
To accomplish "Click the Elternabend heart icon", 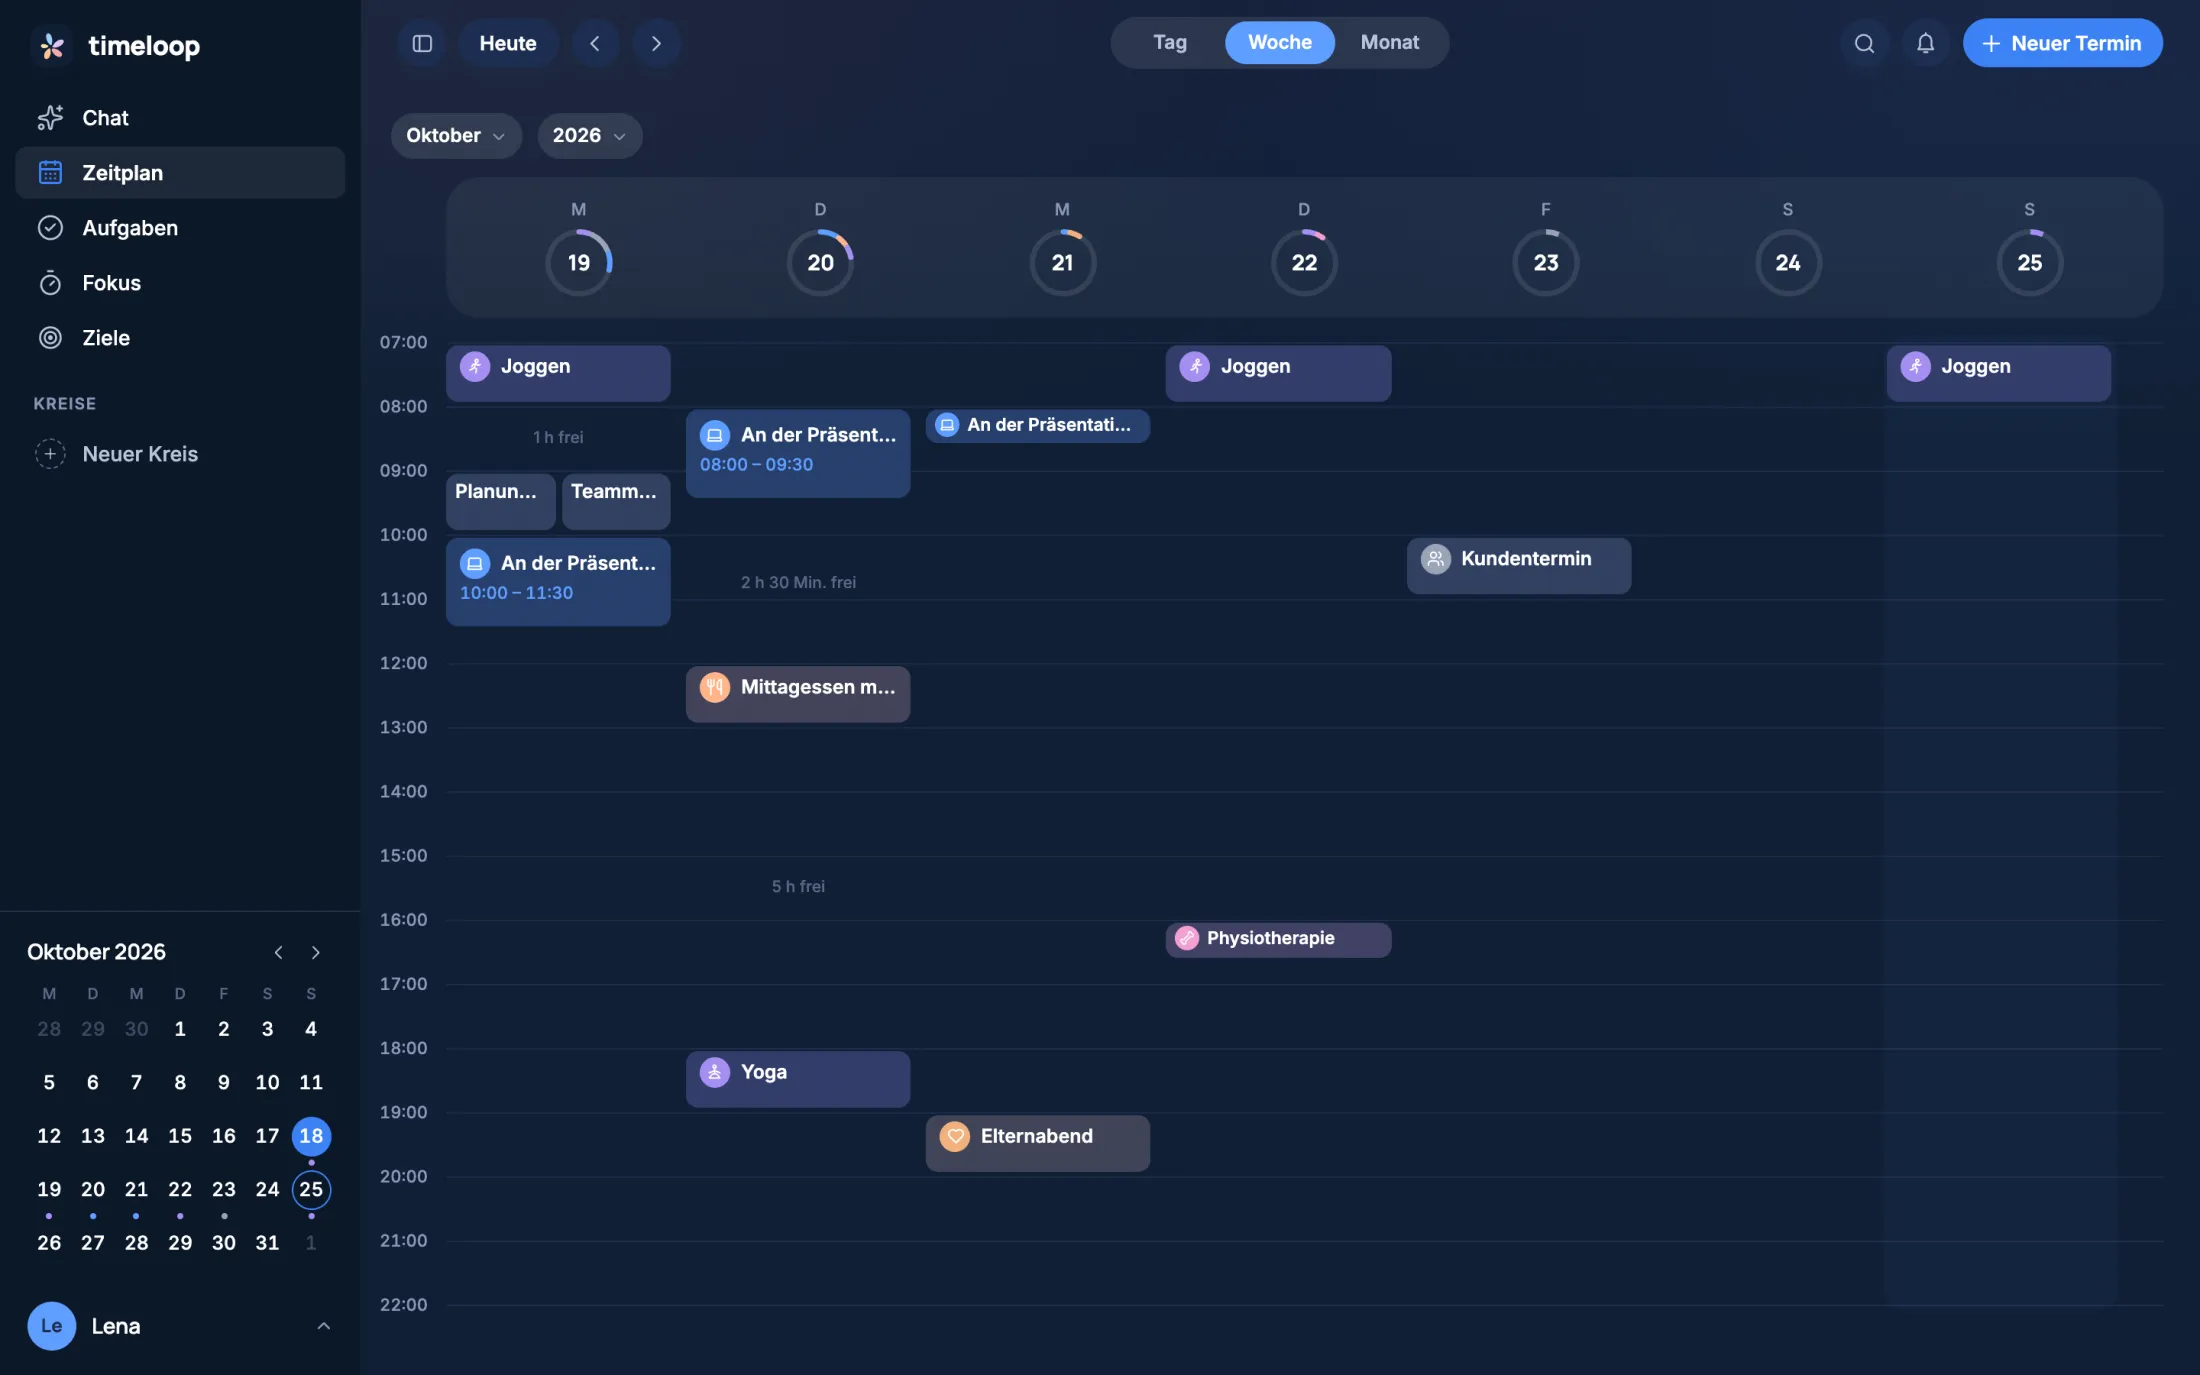I will [x=955, y=1136].
